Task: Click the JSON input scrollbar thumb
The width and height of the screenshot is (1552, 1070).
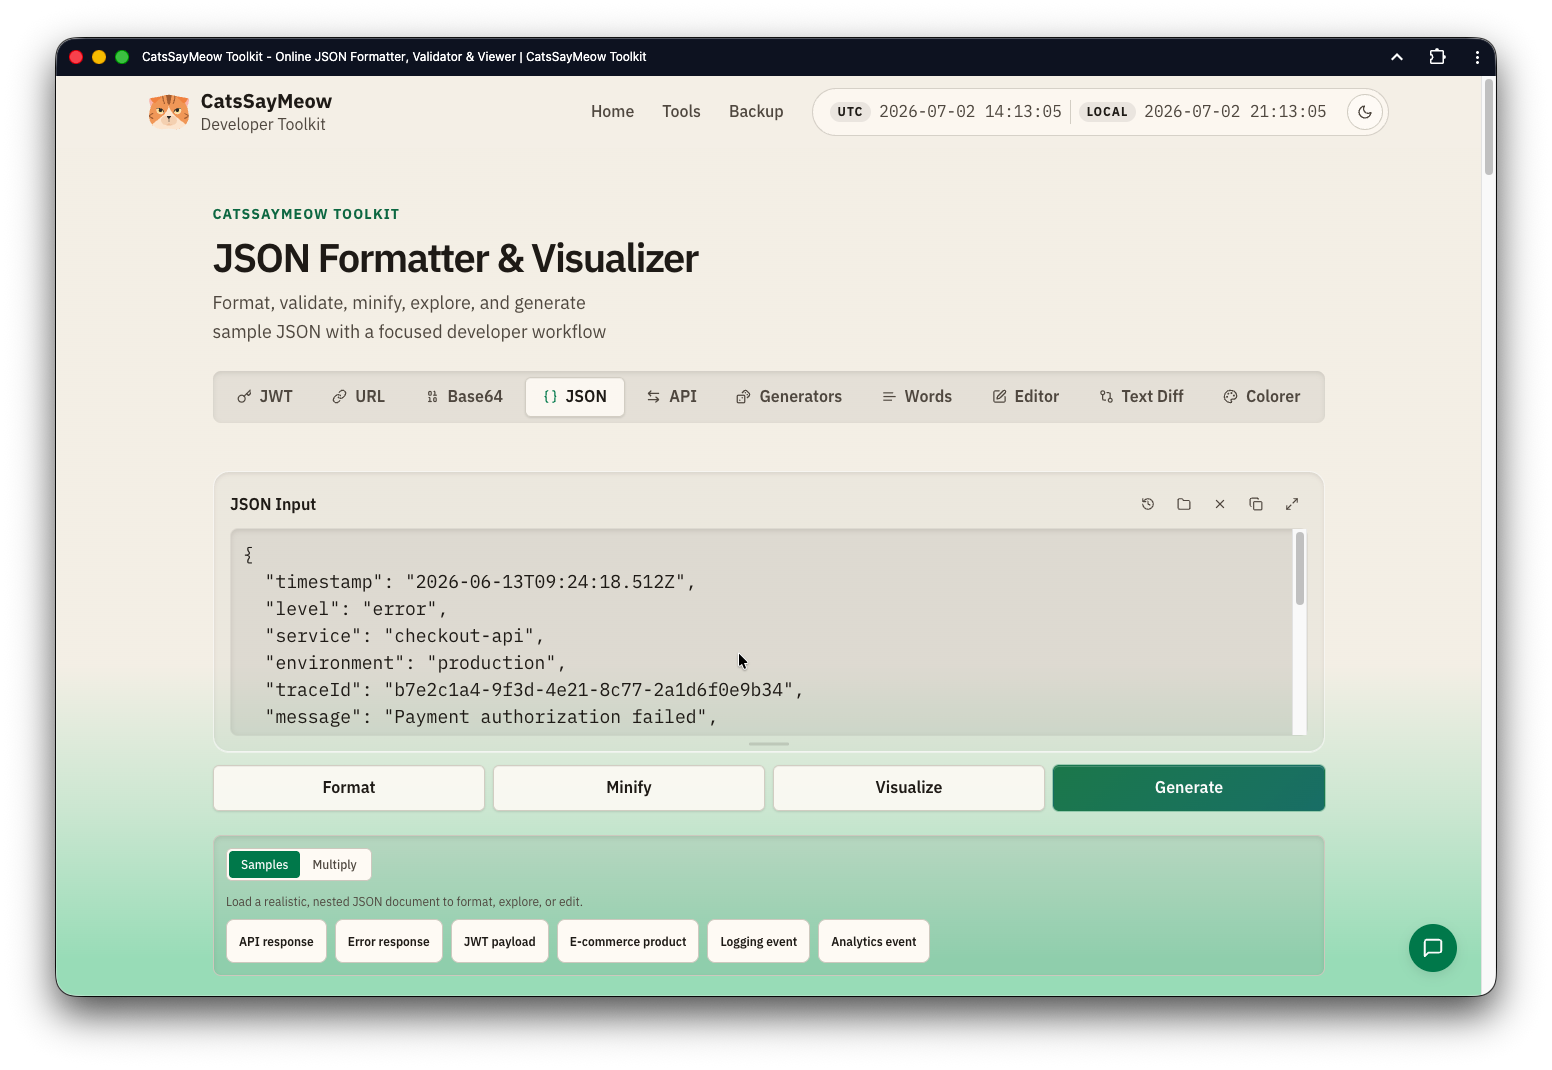Action: 1300,568
